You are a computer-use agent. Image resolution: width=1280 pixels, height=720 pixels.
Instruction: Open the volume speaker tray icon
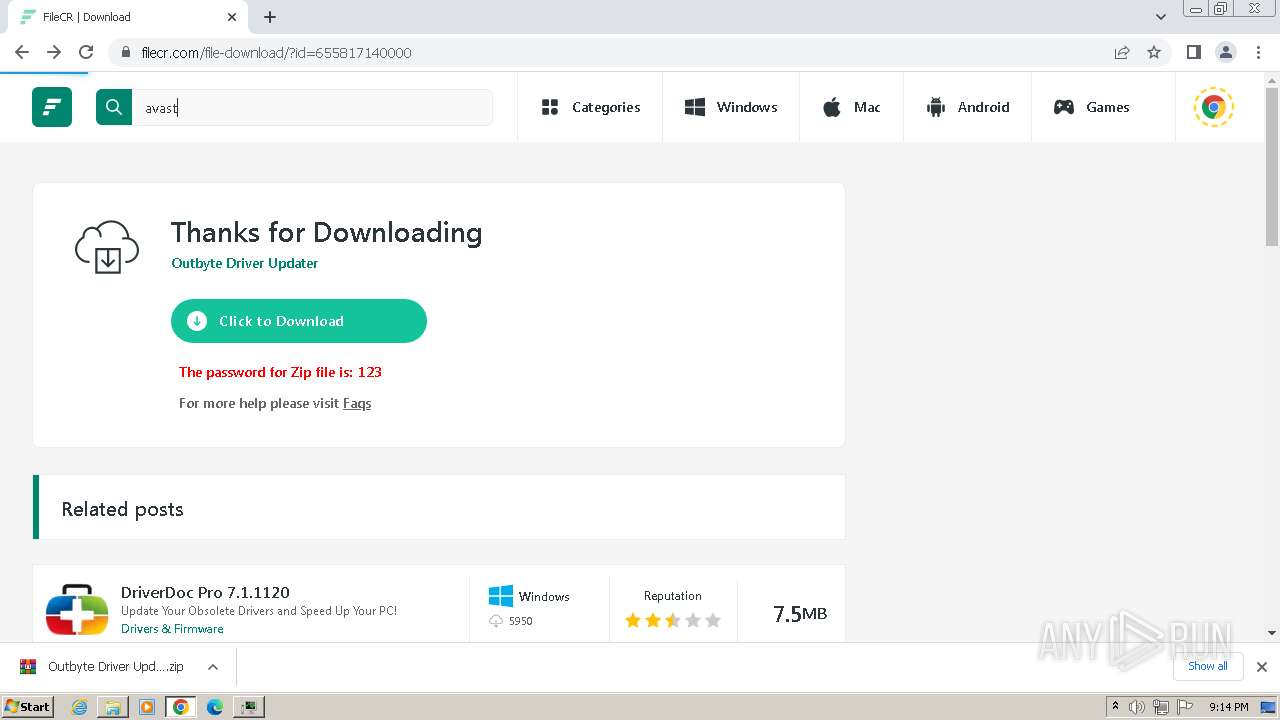(1137, 707)
